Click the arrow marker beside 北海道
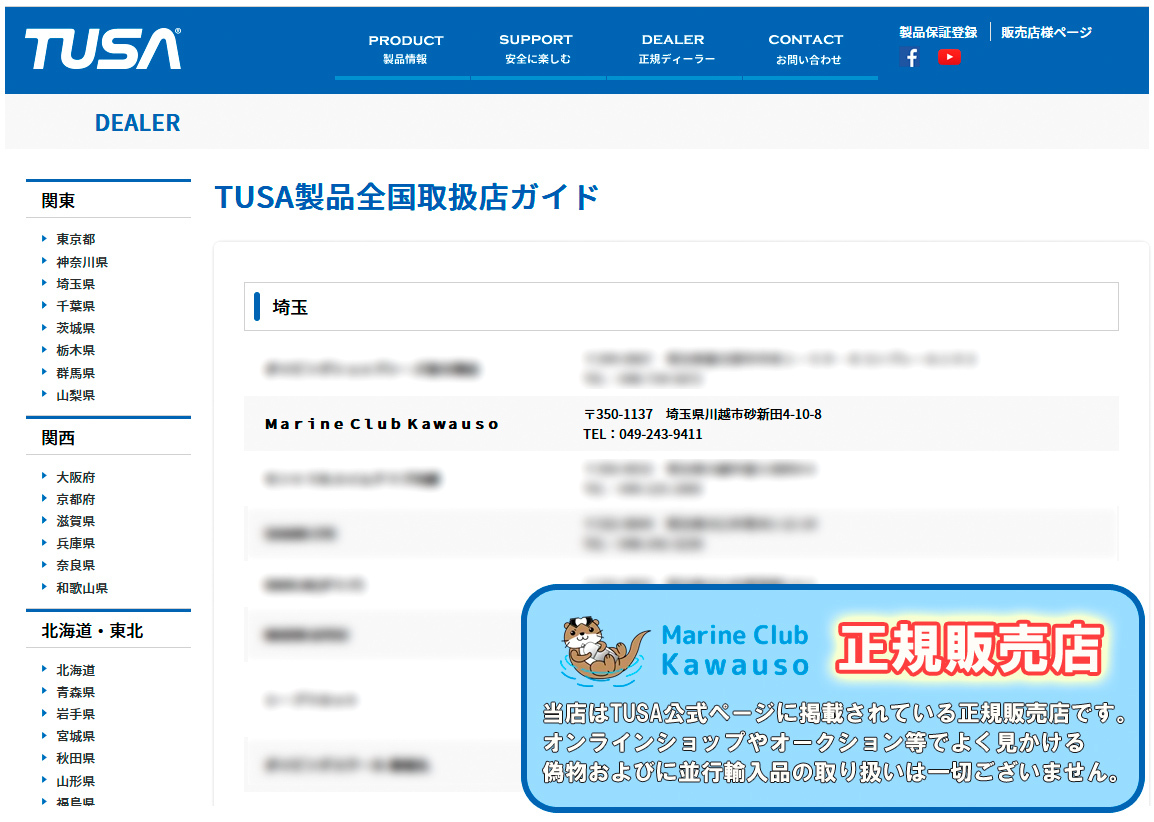1154x822 pixels. (43, 671)
